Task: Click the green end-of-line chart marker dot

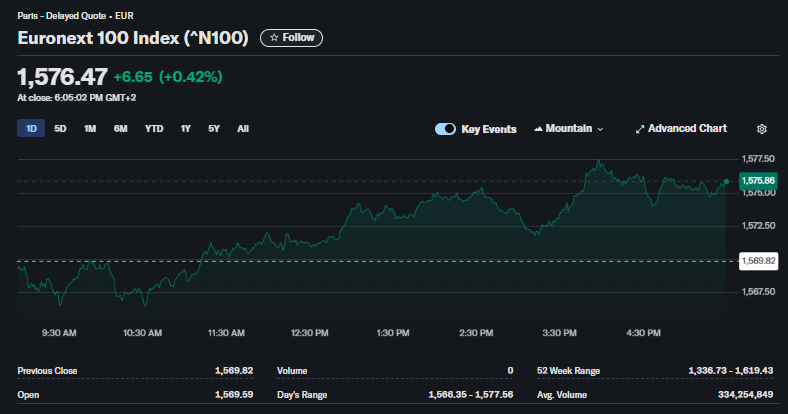Action: [726, 181]
